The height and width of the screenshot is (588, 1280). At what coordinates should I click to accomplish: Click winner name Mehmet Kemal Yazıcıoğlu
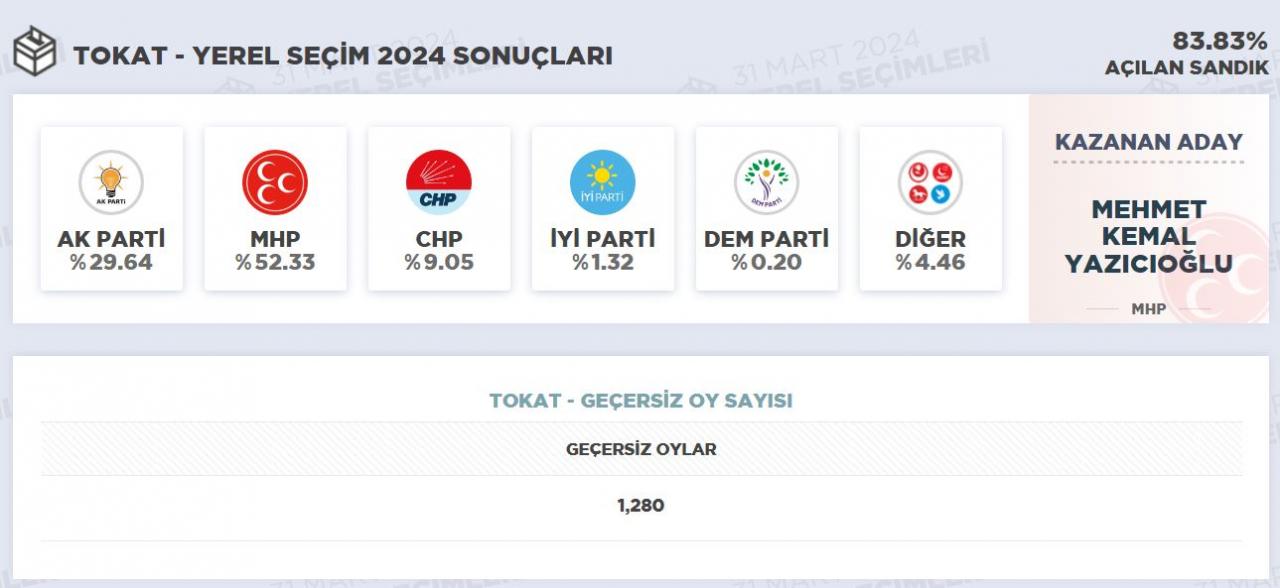(x=1149, y=237)
